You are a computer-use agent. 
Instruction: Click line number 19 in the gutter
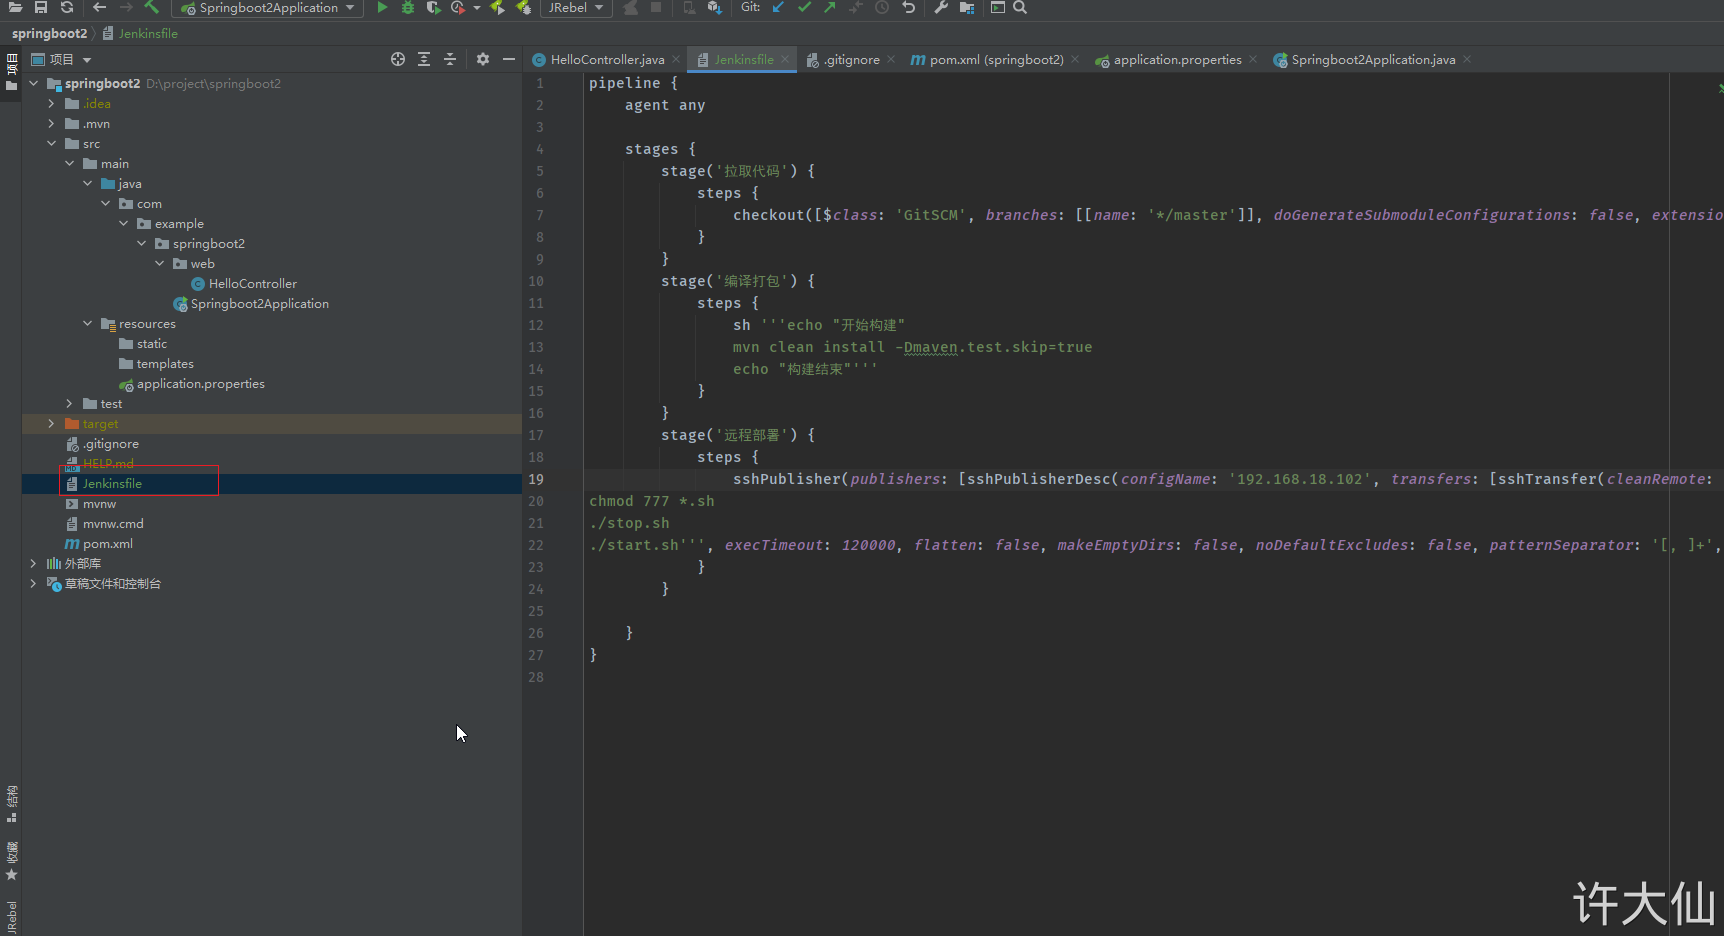536,479
